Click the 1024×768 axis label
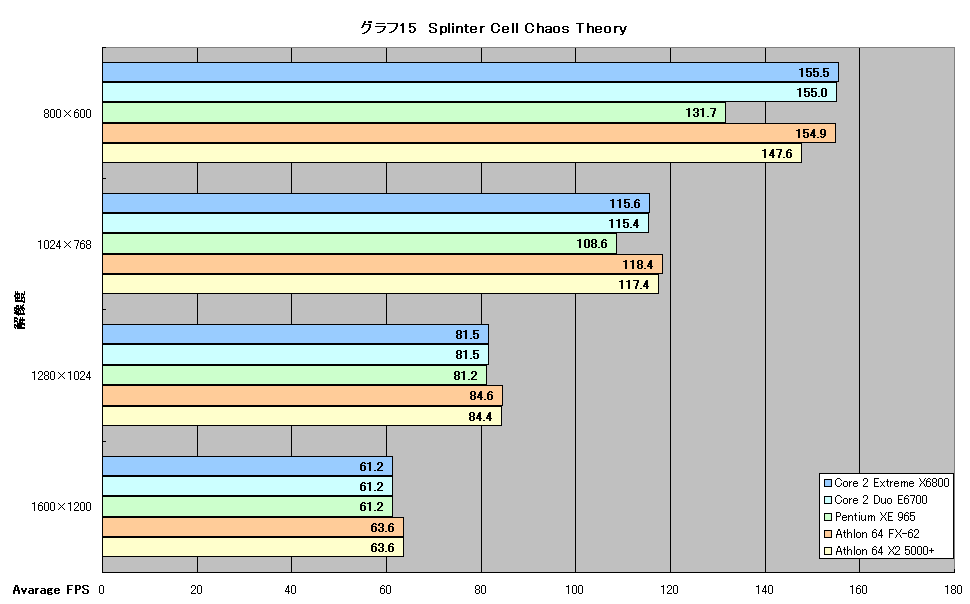Screen dimensions: 970x604 pos(64,245)
